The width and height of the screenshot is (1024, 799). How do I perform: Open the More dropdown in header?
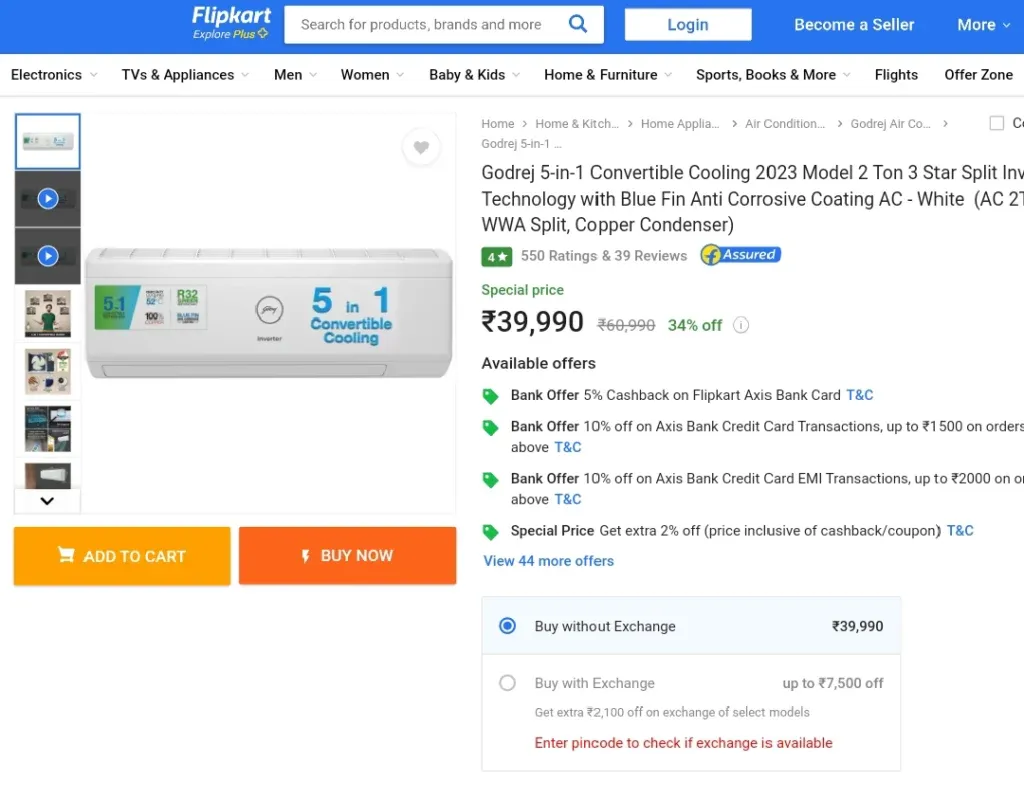tap(984, 25)
